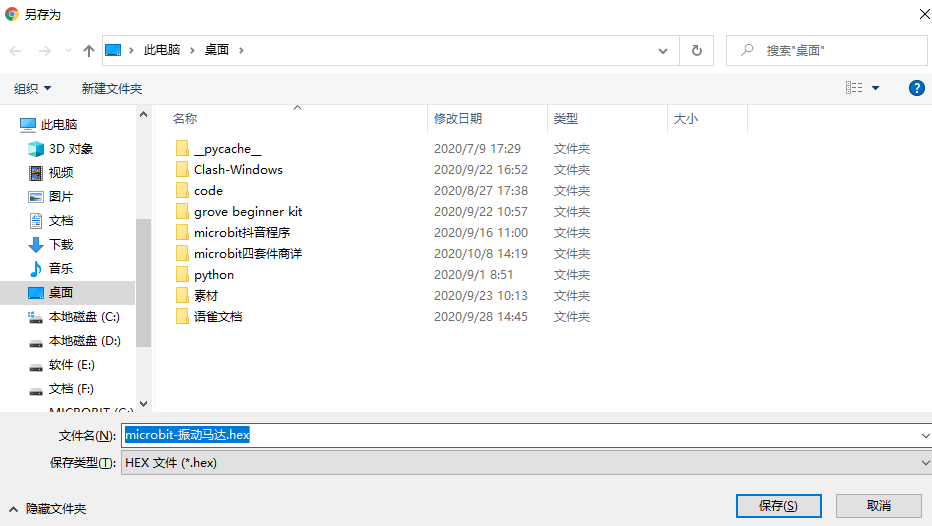Select the microbit抖音程序 folder icon
Viewport: 932px width, 526px height.
pos(182,232)
